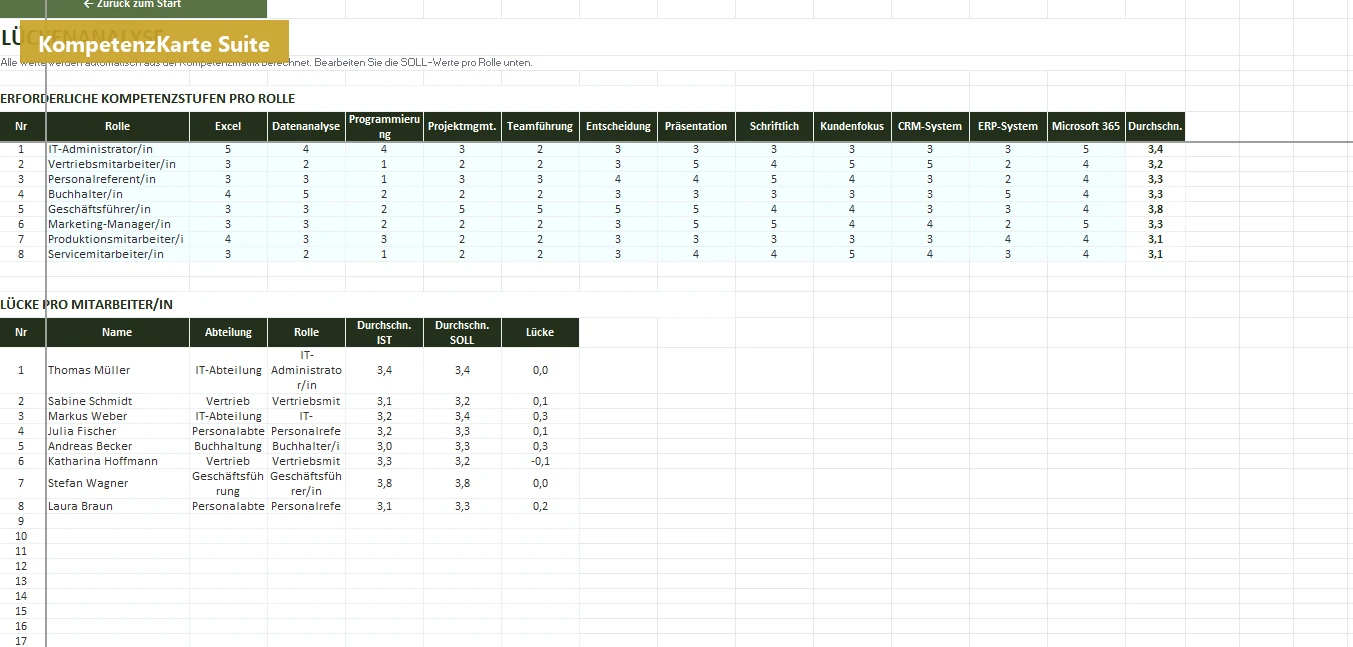The height and width of the screenshot is (647, 1353).
Task: Click the "Name" column header
Action: click(117, 332)
